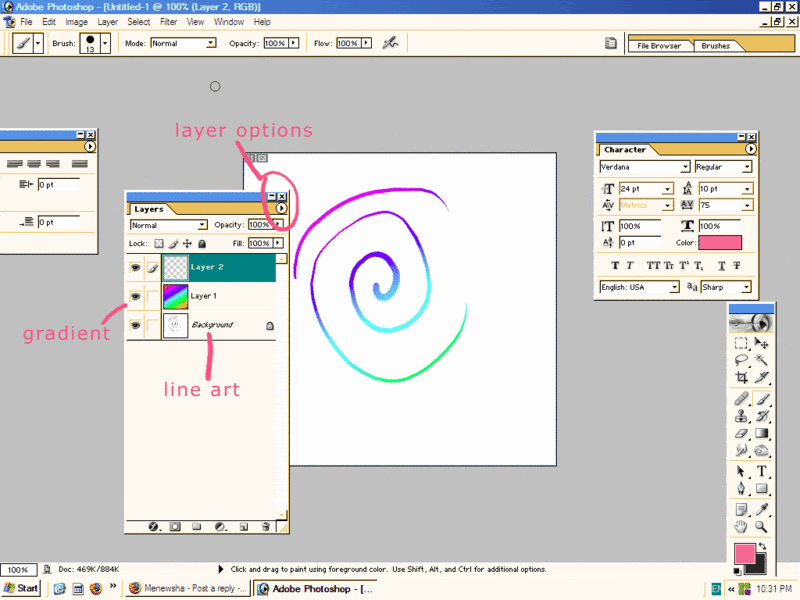The width and height of the screenshot is (800, 600).
Task: Click the Windows Start button
Action: [x=21, y=588]
